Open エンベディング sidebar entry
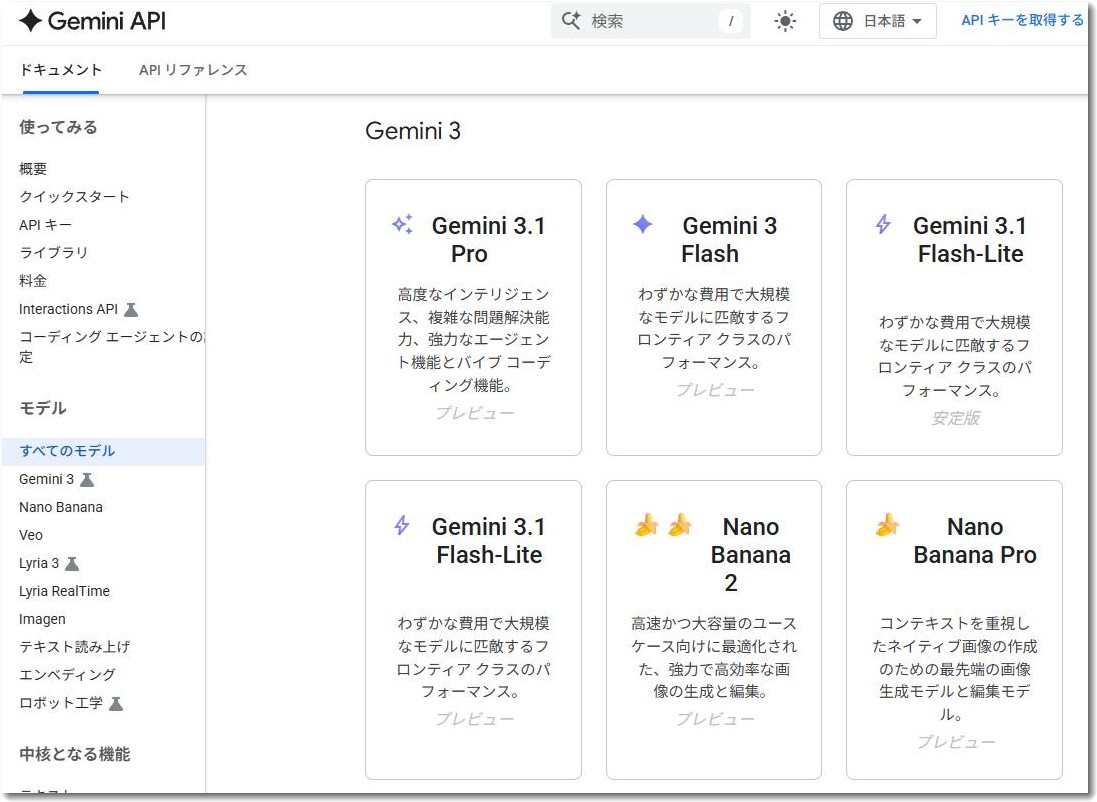Viewport: 1097px width, 802px height. 67,675
